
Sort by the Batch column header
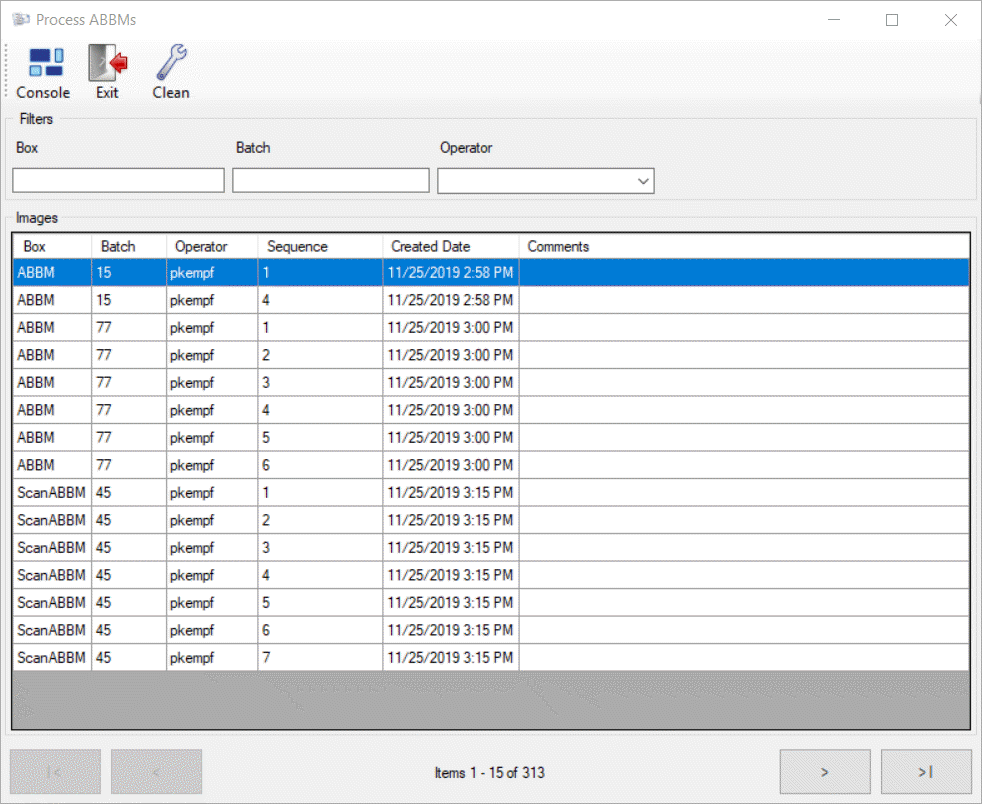pyautogui.click(x=129, y=247)
